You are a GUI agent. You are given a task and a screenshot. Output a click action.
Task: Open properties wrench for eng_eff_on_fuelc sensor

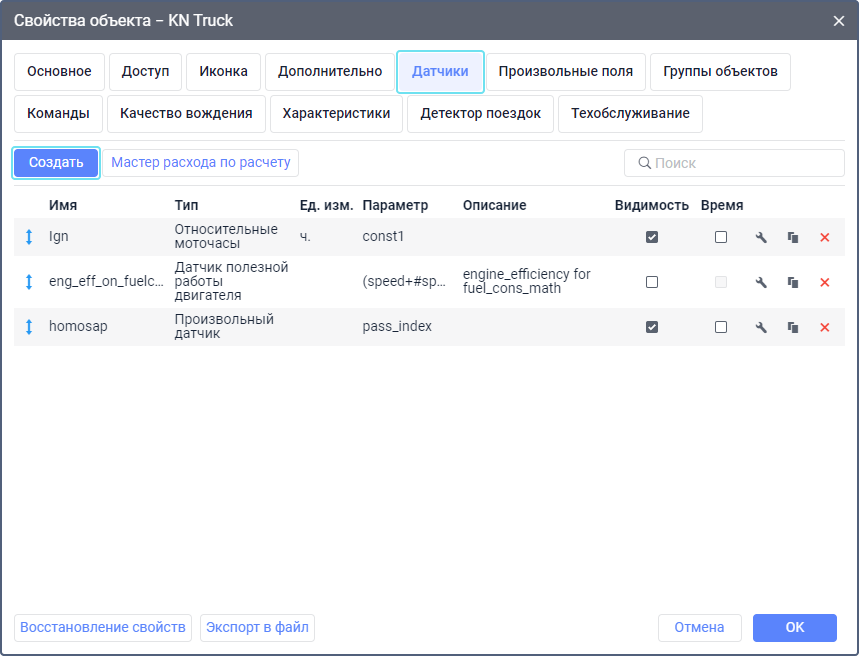point(761,283)
